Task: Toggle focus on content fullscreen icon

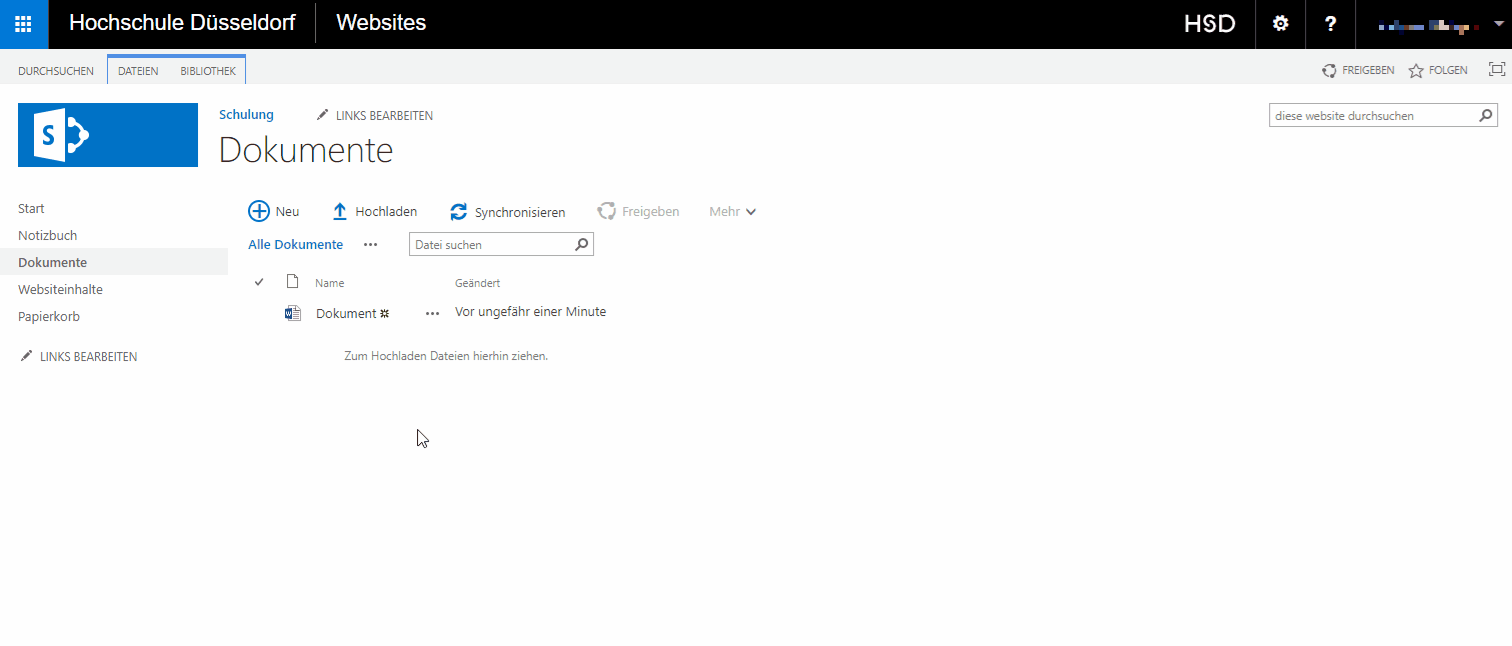Action: pos(1496,70)
